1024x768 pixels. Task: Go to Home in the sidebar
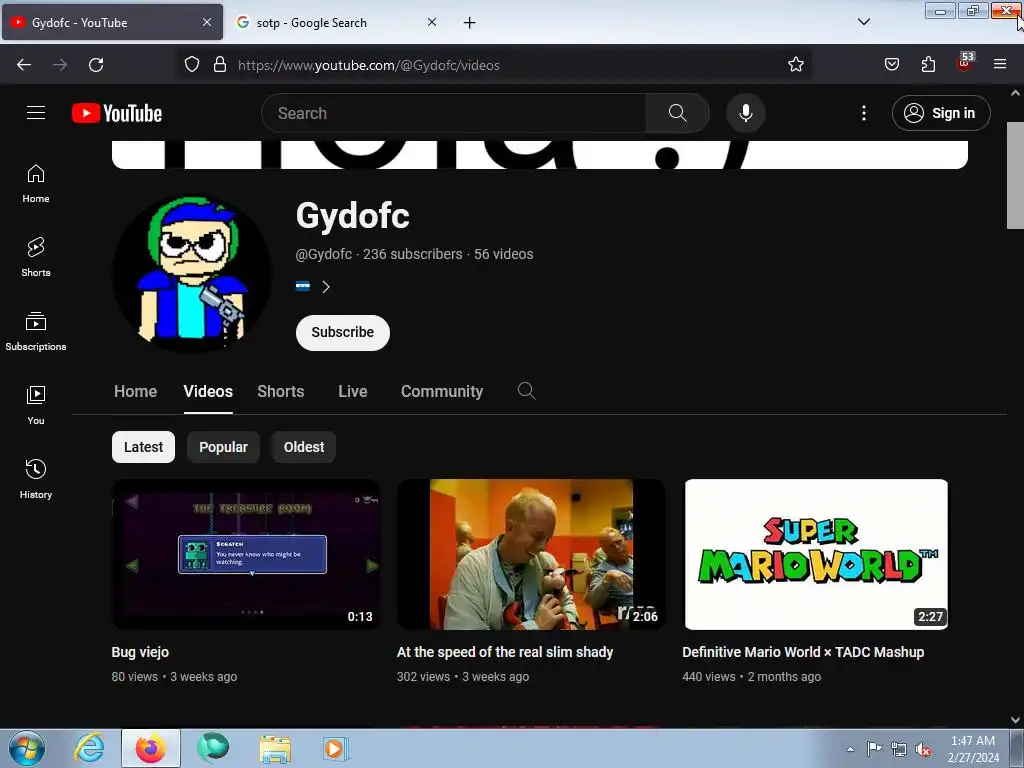click(36, 184)
